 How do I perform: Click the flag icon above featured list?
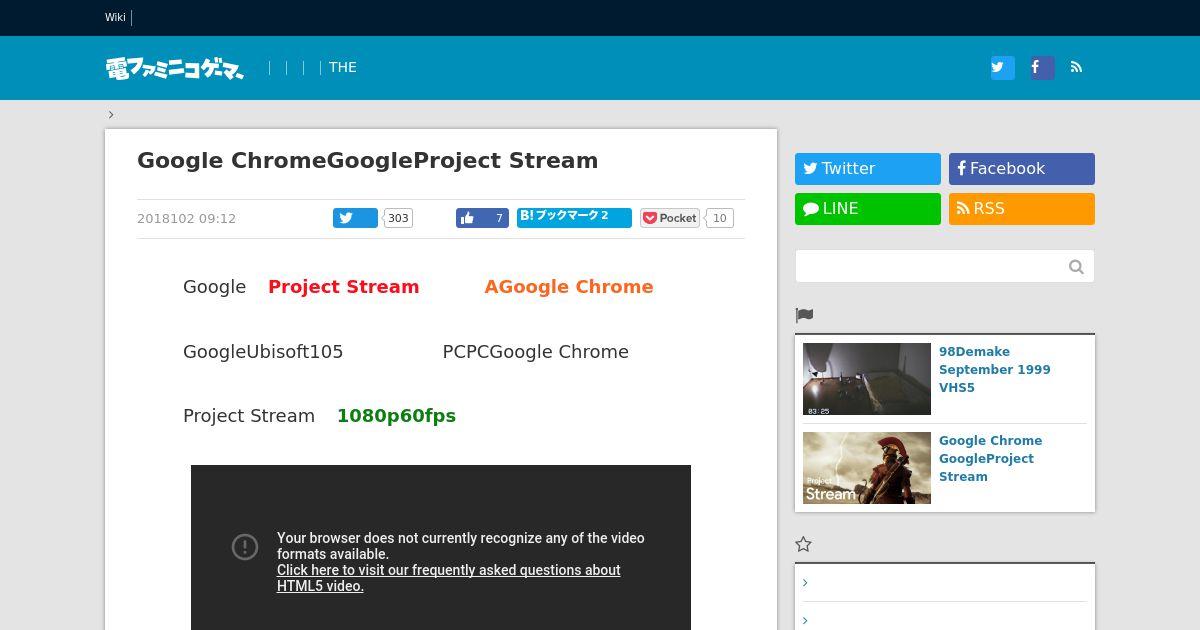804,315
